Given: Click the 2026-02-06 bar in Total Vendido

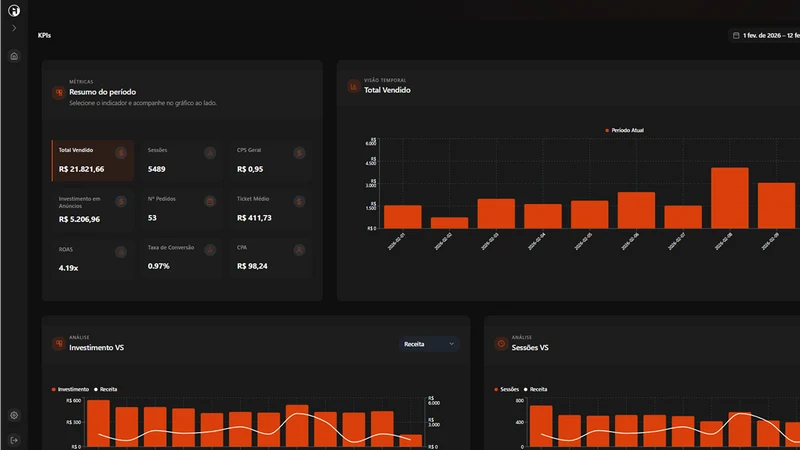Looking at the screenshot, I should [636, 210].
